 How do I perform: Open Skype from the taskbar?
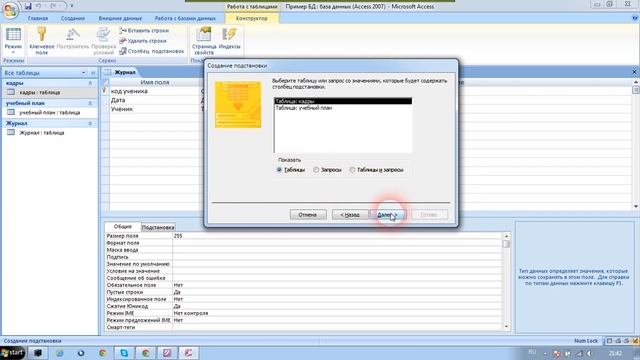[124, 353]
